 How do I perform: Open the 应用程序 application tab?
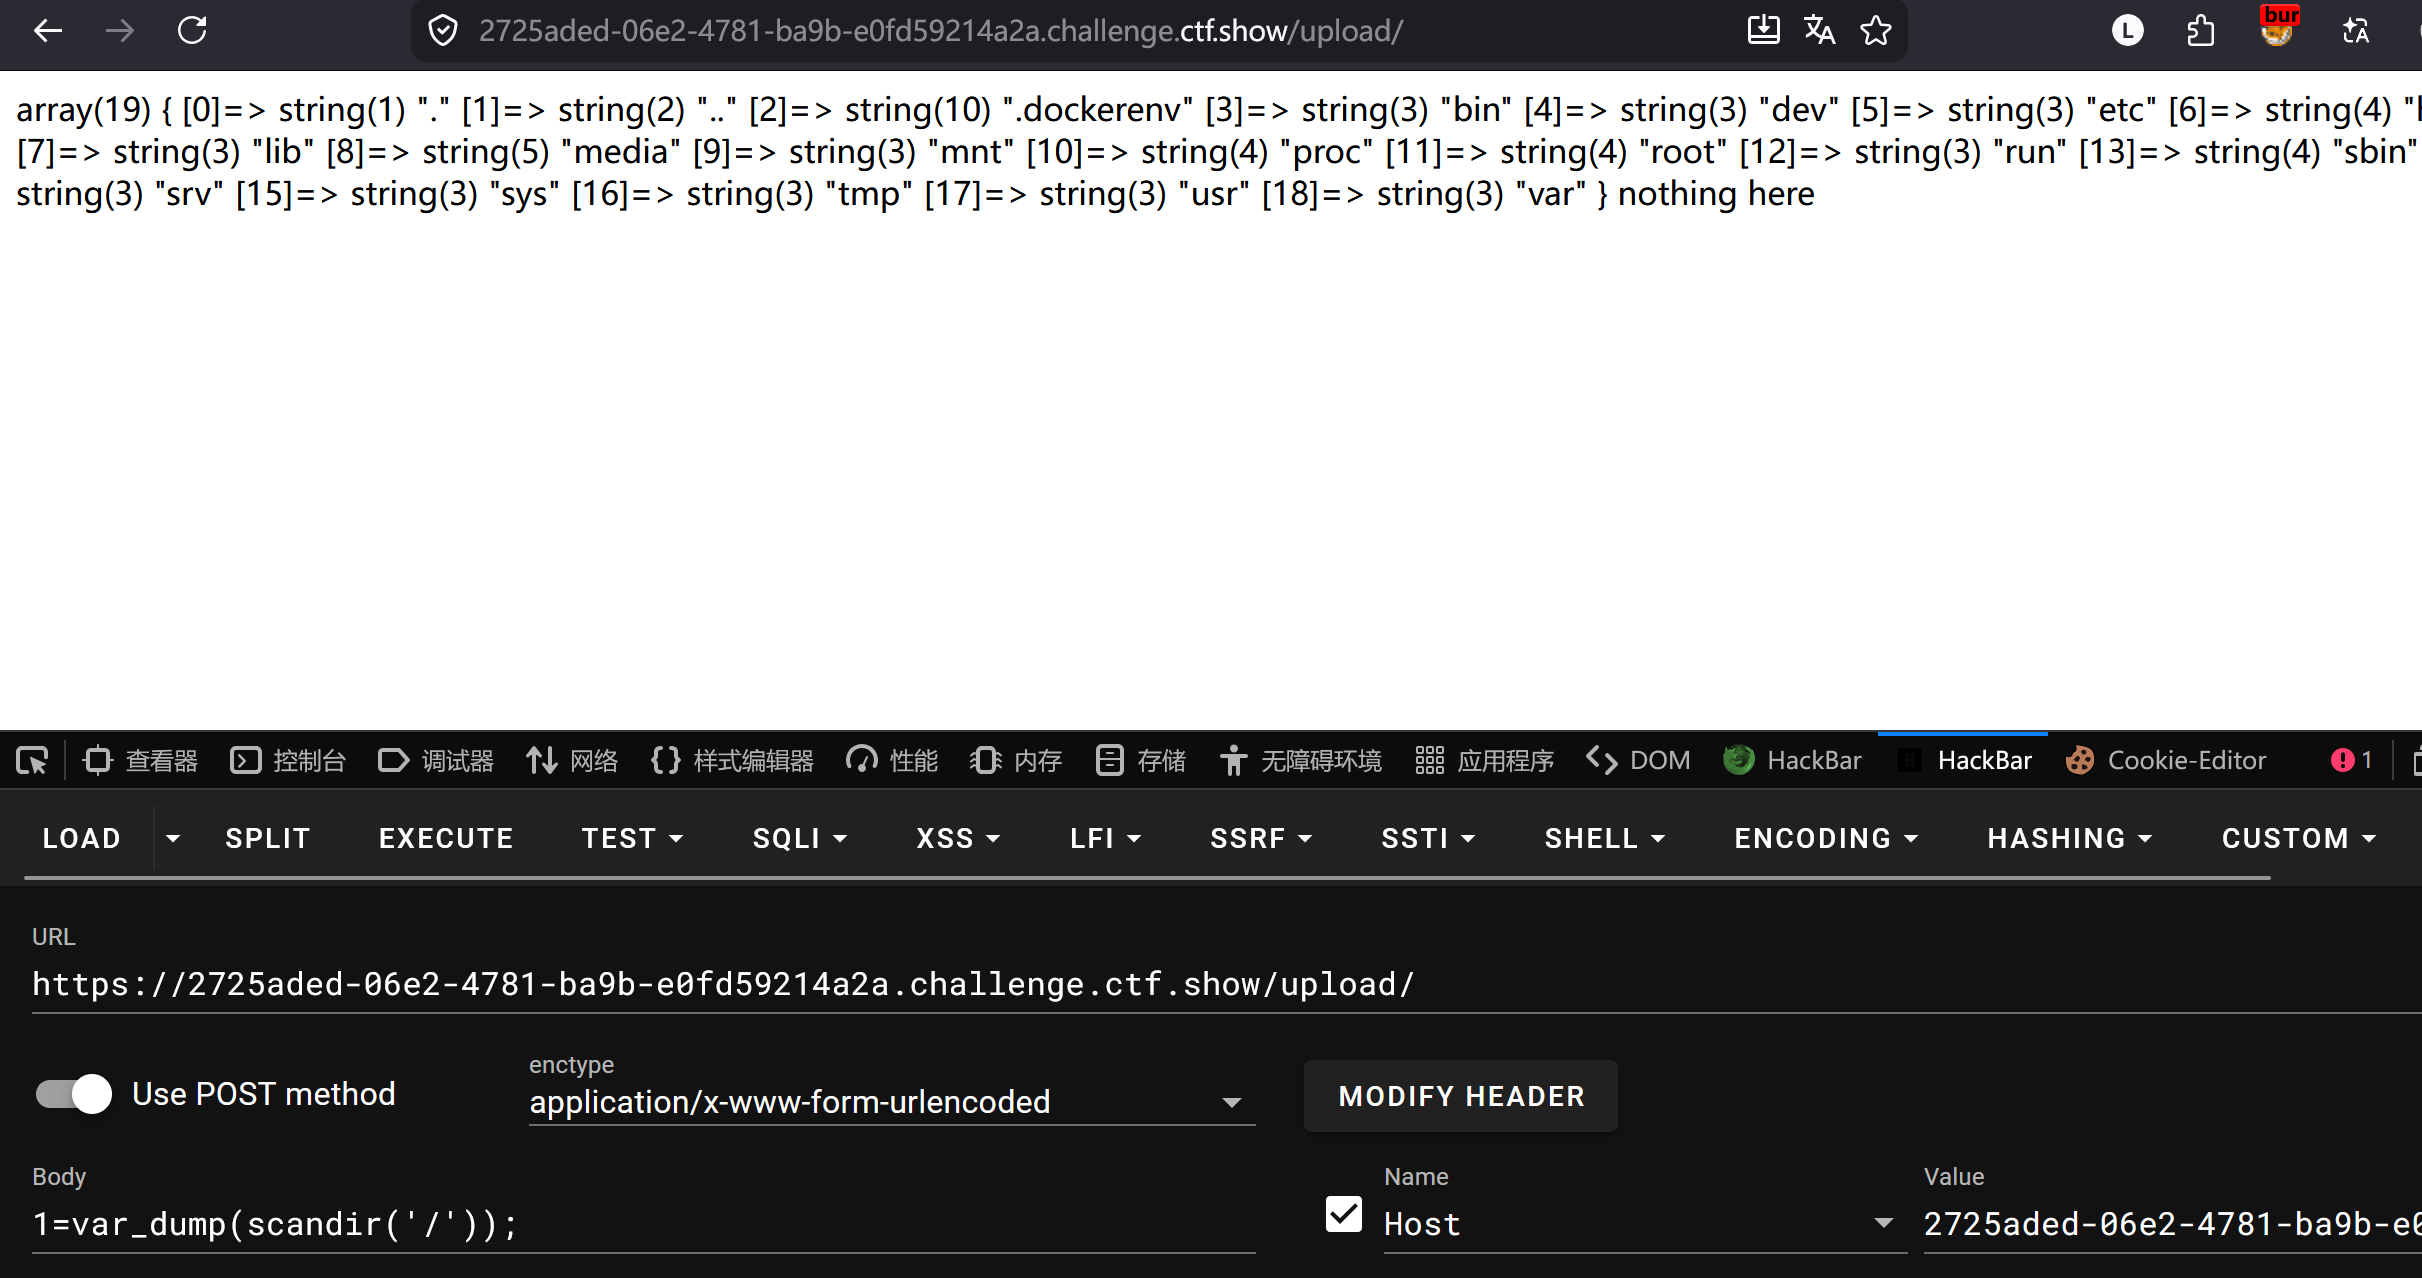pyautogui.click(x=1484, y=761)
